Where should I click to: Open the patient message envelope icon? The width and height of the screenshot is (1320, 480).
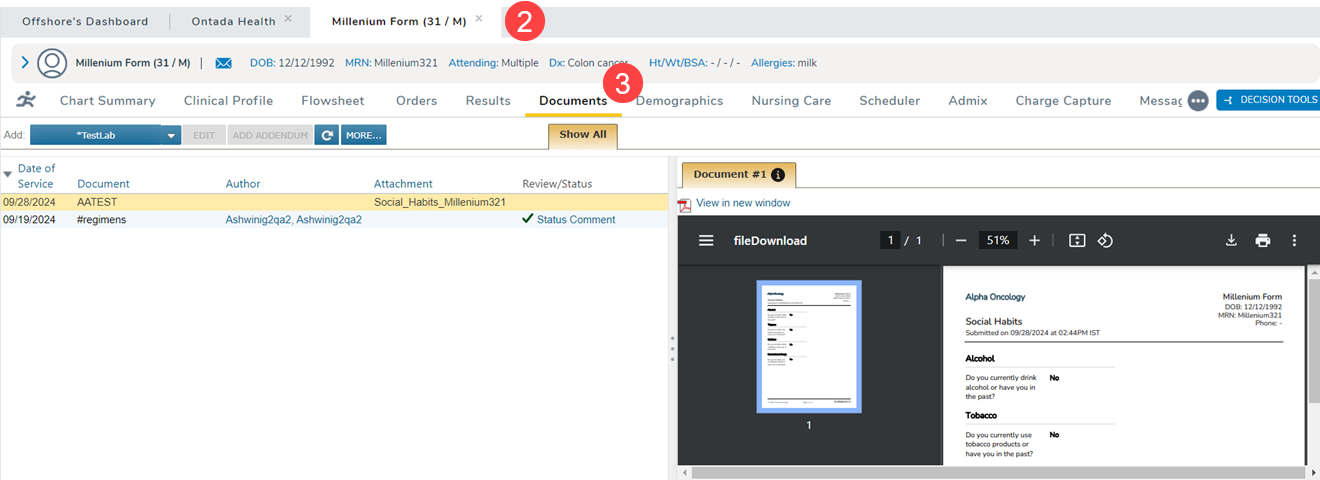[223, 63]
